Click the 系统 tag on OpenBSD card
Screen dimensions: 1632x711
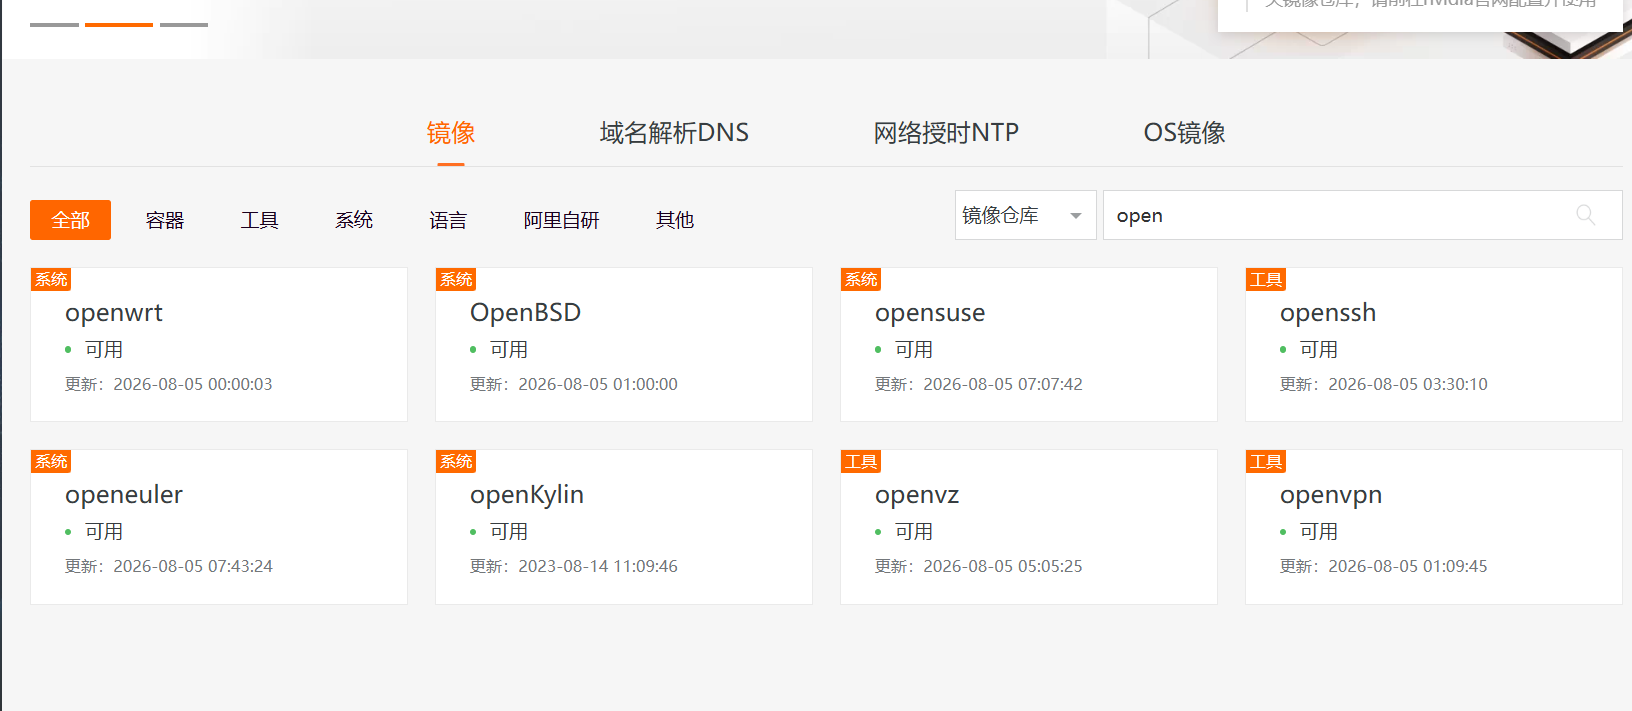[456, 279]
